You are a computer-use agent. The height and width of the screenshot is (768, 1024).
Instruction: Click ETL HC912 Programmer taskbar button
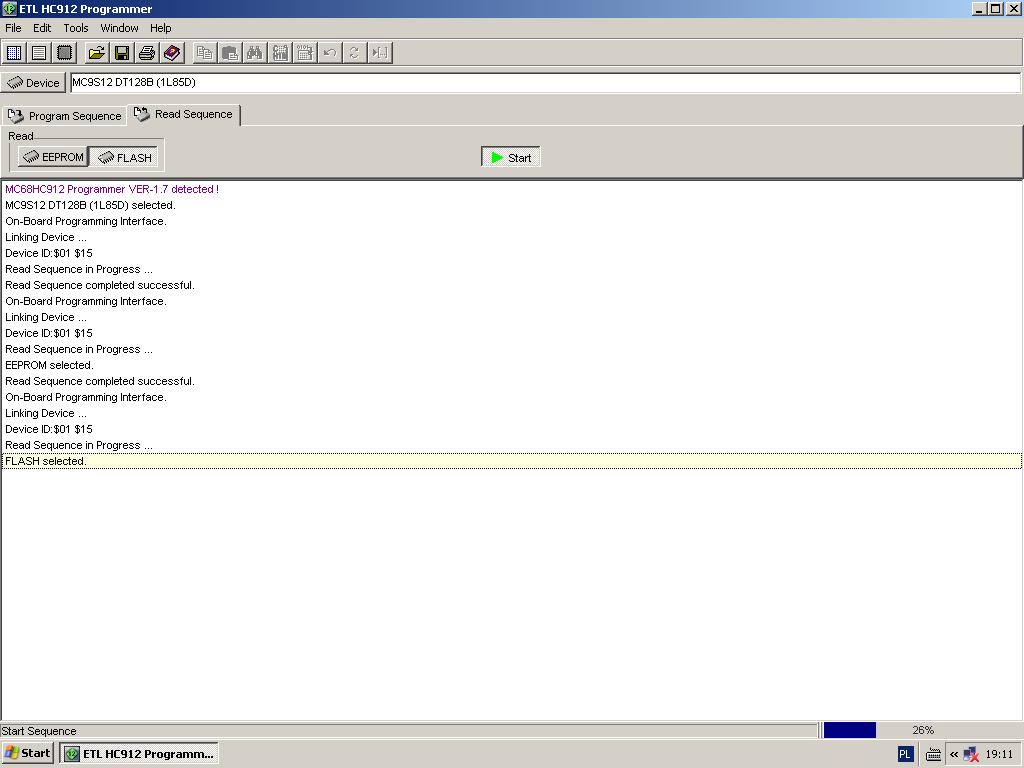click(x=139, y=754)
